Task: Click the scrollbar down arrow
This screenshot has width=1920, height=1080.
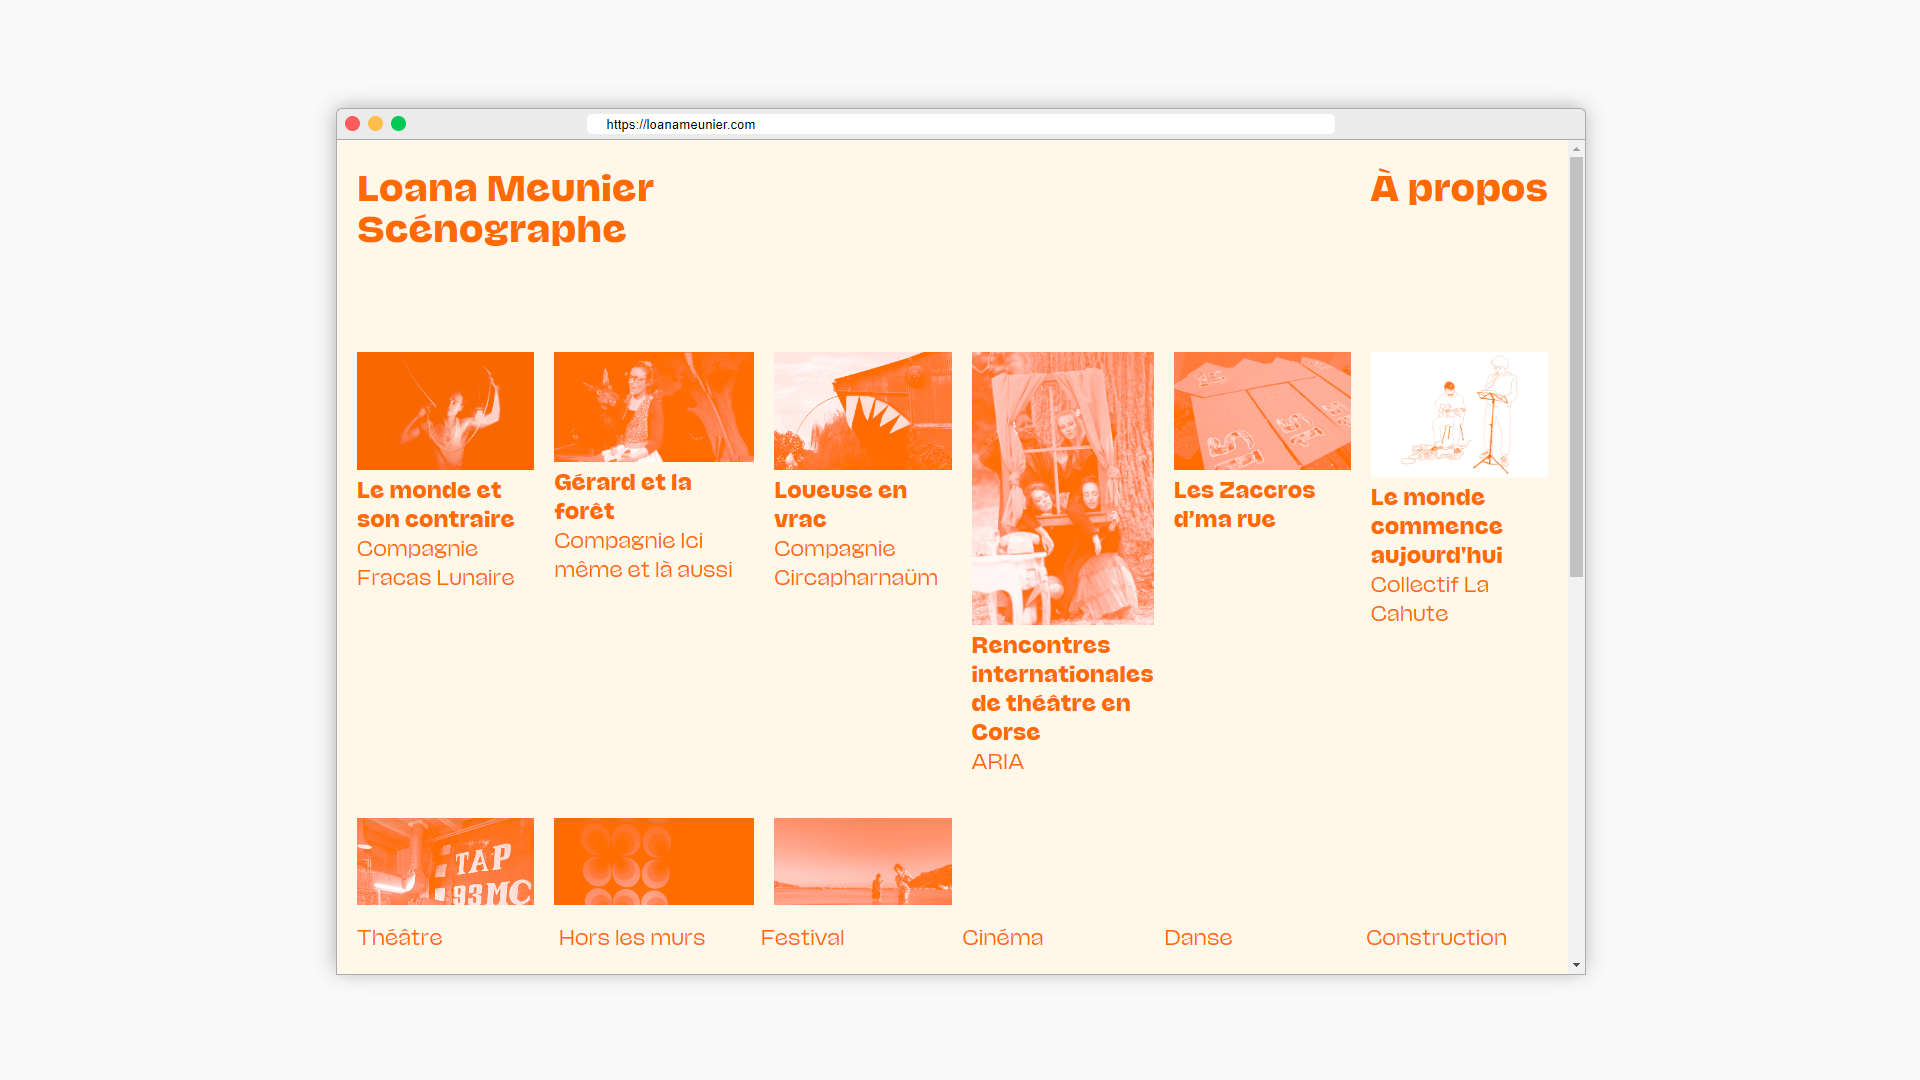Action: coord(1576,965)
